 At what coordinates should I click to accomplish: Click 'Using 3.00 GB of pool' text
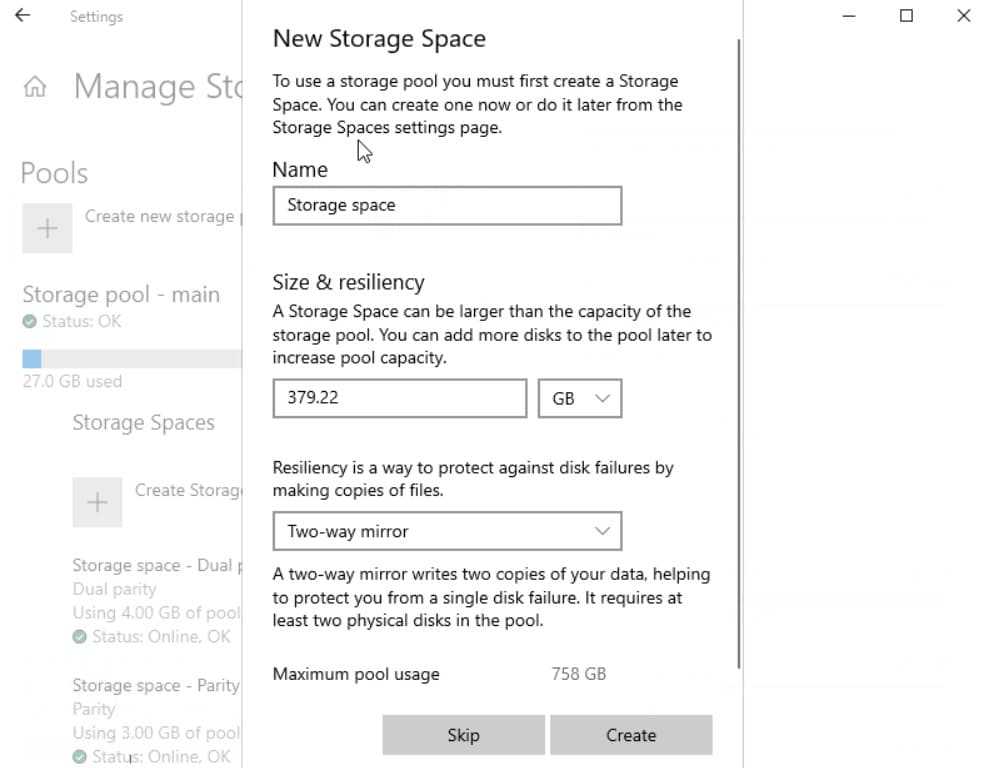point(157,733)
